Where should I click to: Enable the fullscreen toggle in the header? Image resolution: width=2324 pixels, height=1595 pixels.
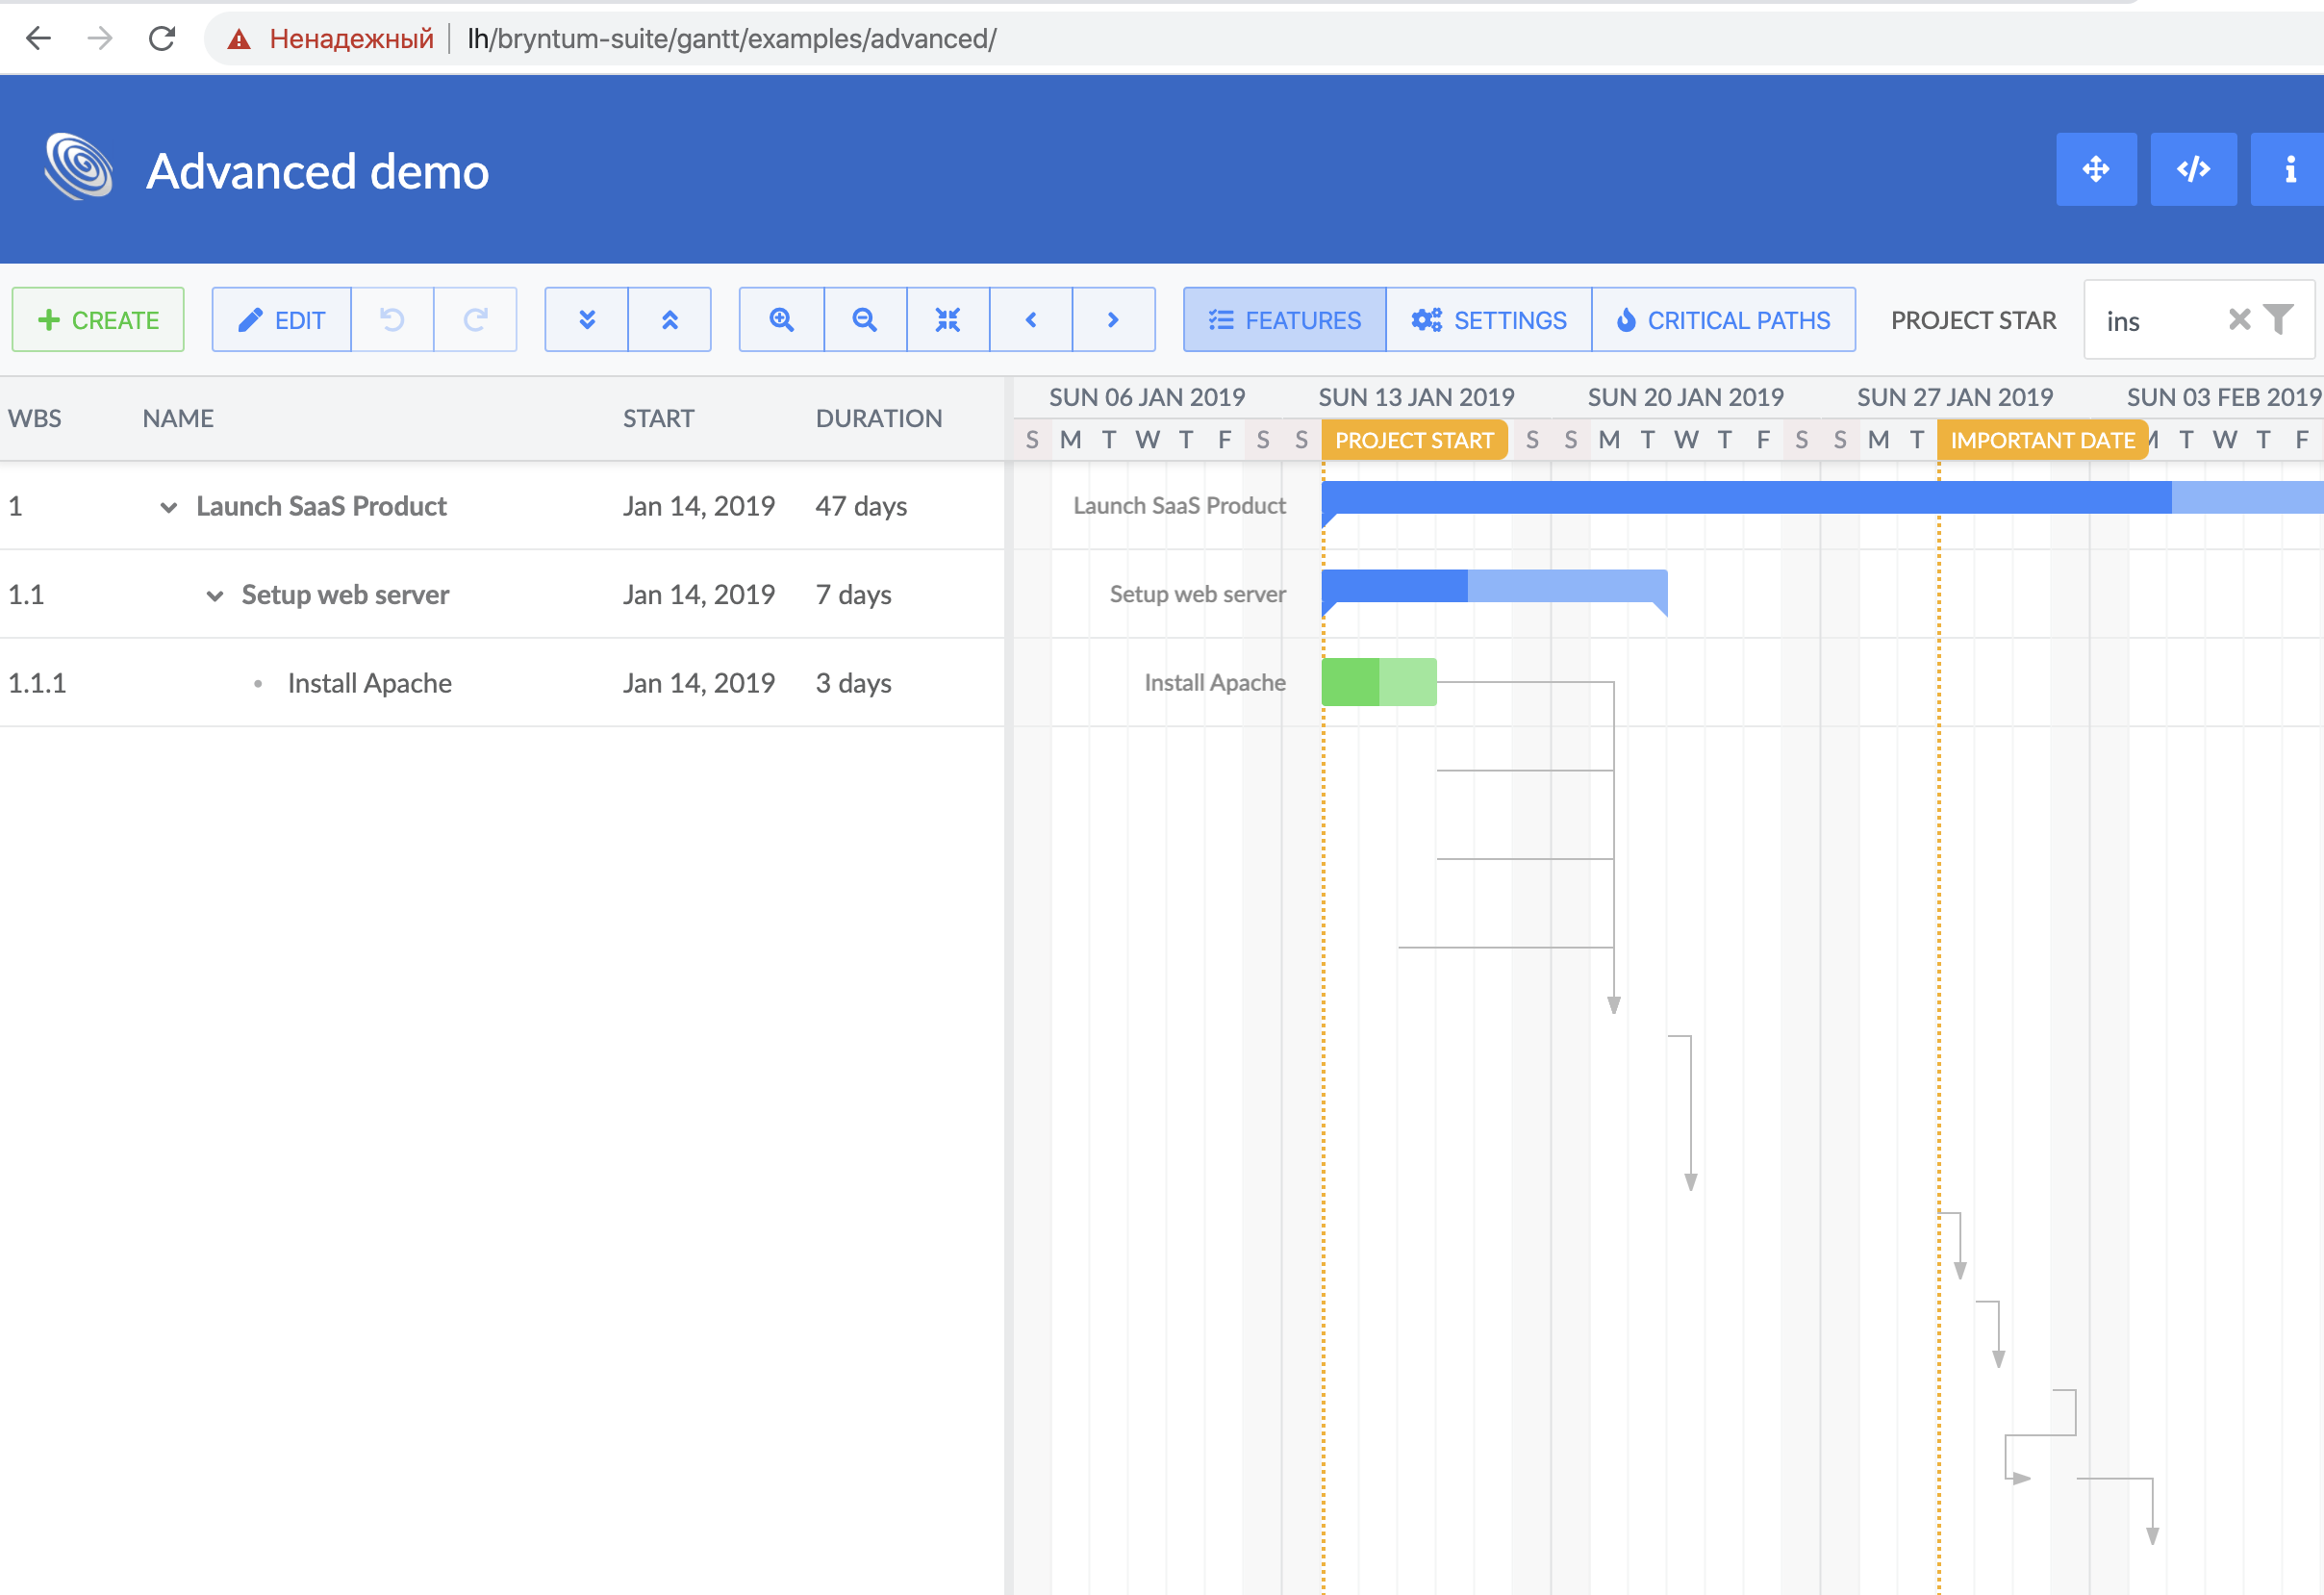(2096, 169)
